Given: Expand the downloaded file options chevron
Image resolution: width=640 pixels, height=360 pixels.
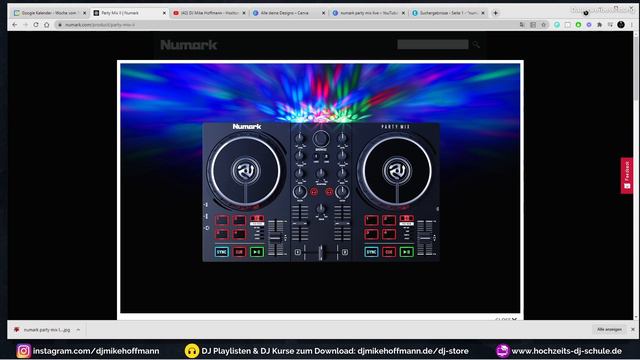Looking at the screenshot, I should pyautogui.click(x=78, y=329).
